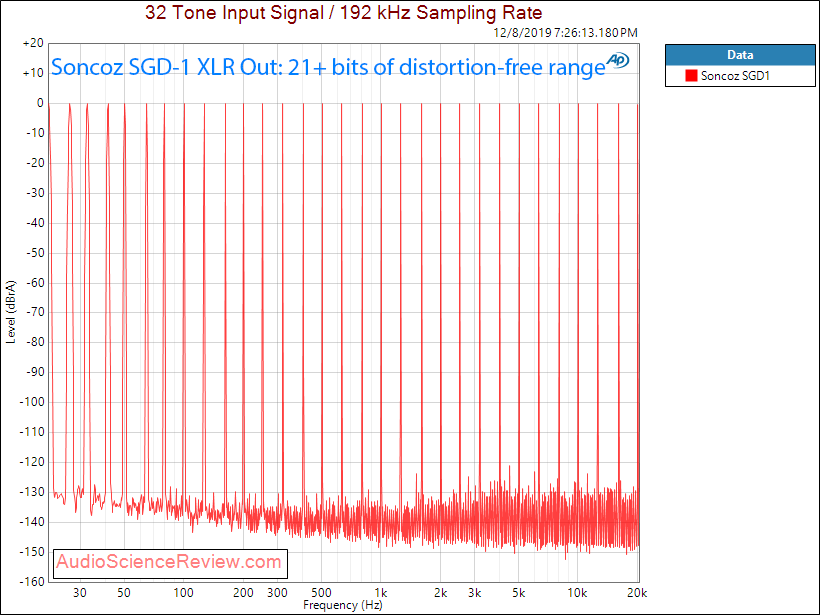Viewport: 820px width, 615px height.
Task: Select the +20 level axis tick label
Action: pyautogui.click(x=33, y=43)
